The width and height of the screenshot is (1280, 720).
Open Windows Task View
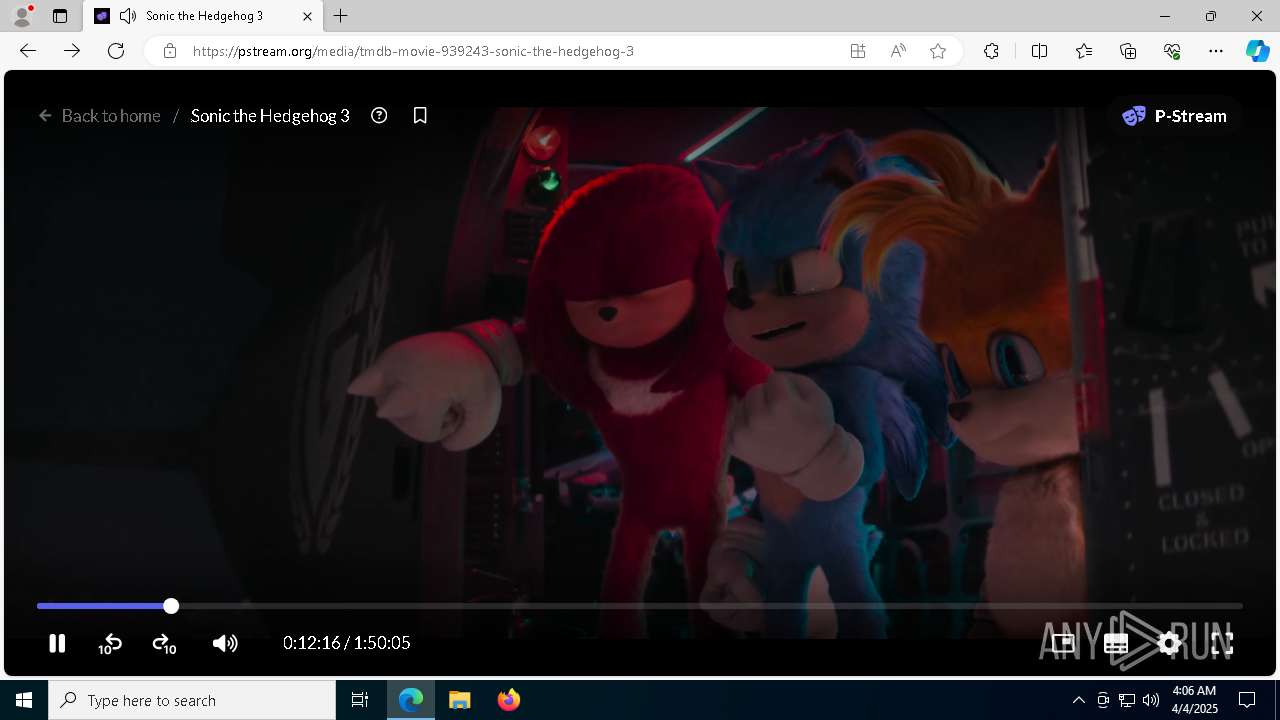(360, 700)
